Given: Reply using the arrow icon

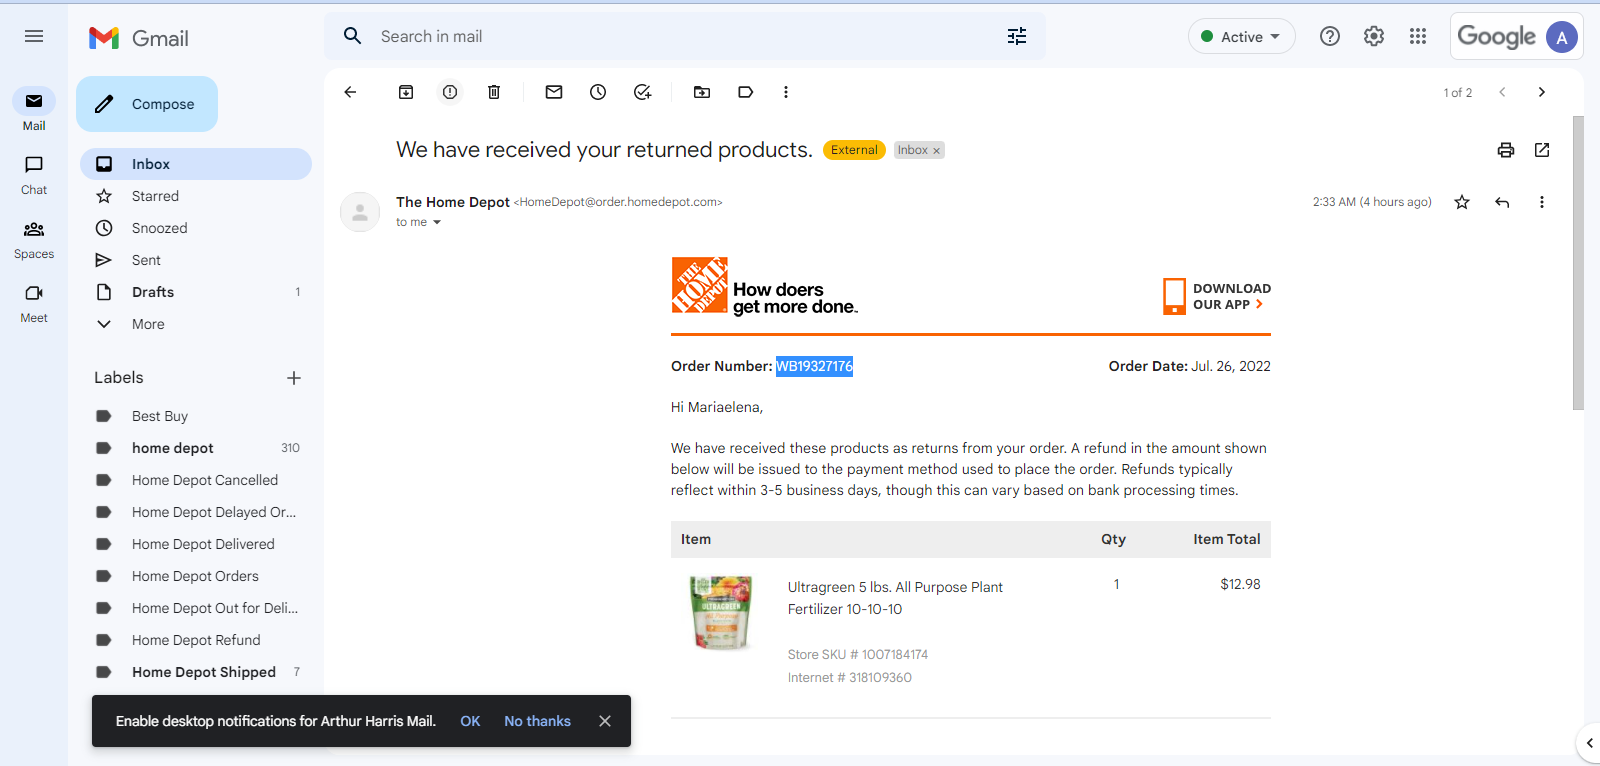Looking at the screenshot, I should tap(1502, 202).
